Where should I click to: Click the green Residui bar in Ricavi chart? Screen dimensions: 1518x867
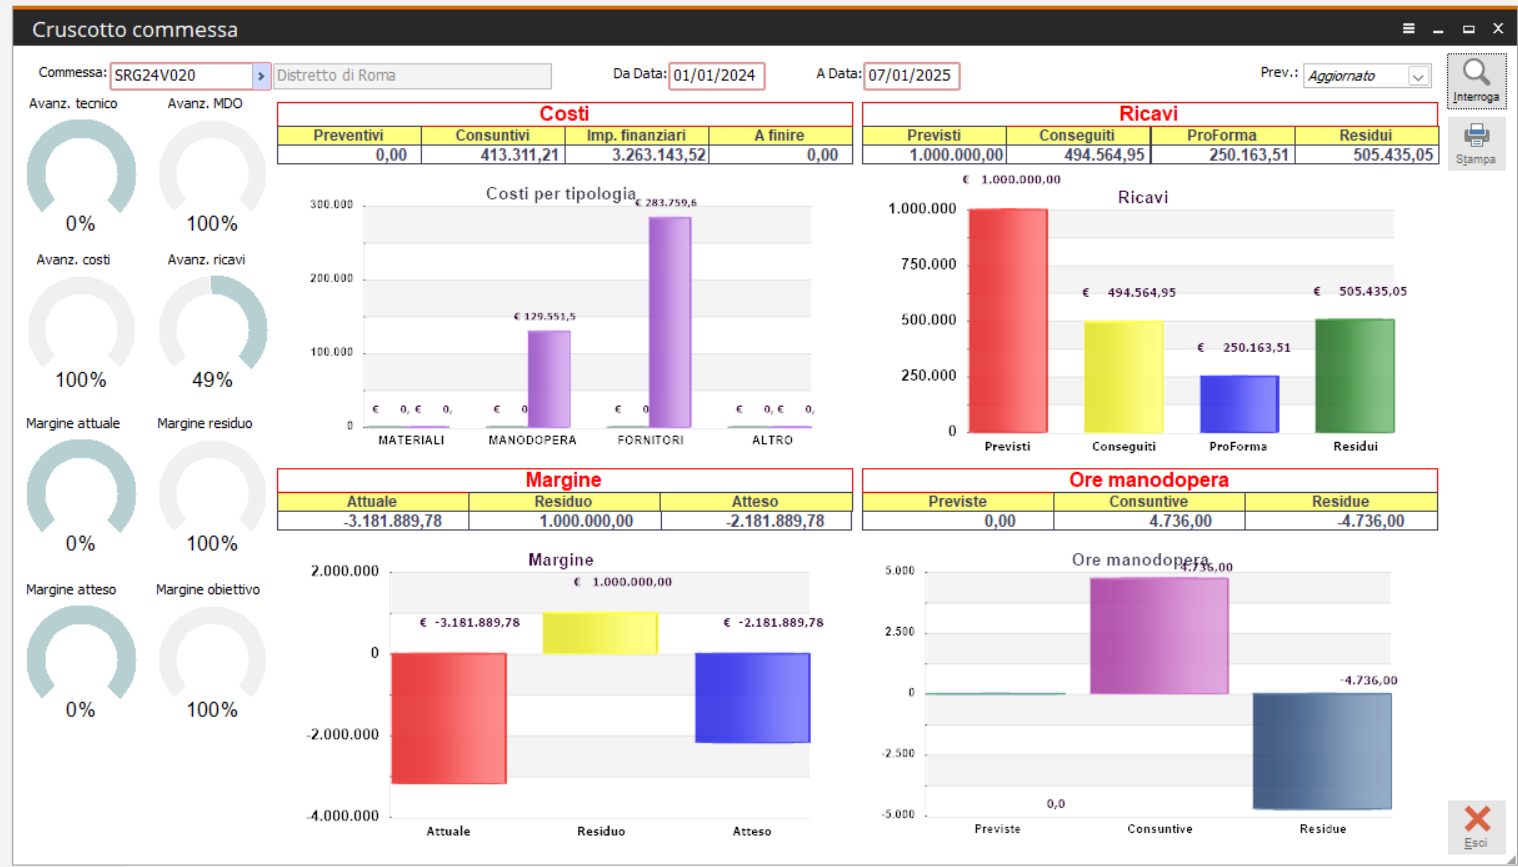pos(1355,375)
